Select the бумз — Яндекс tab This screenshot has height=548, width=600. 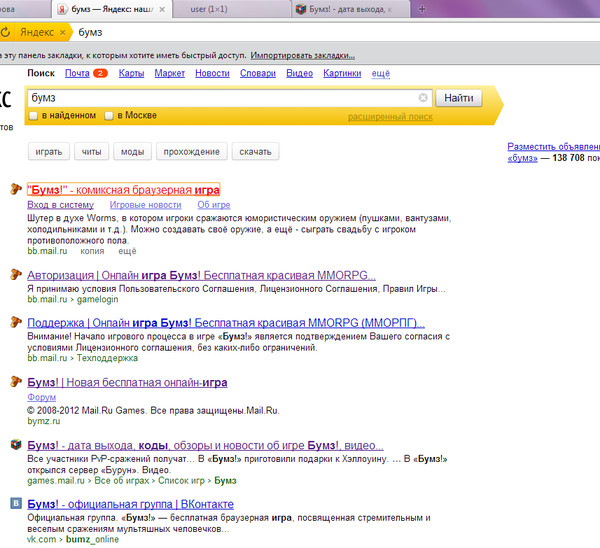111,9
